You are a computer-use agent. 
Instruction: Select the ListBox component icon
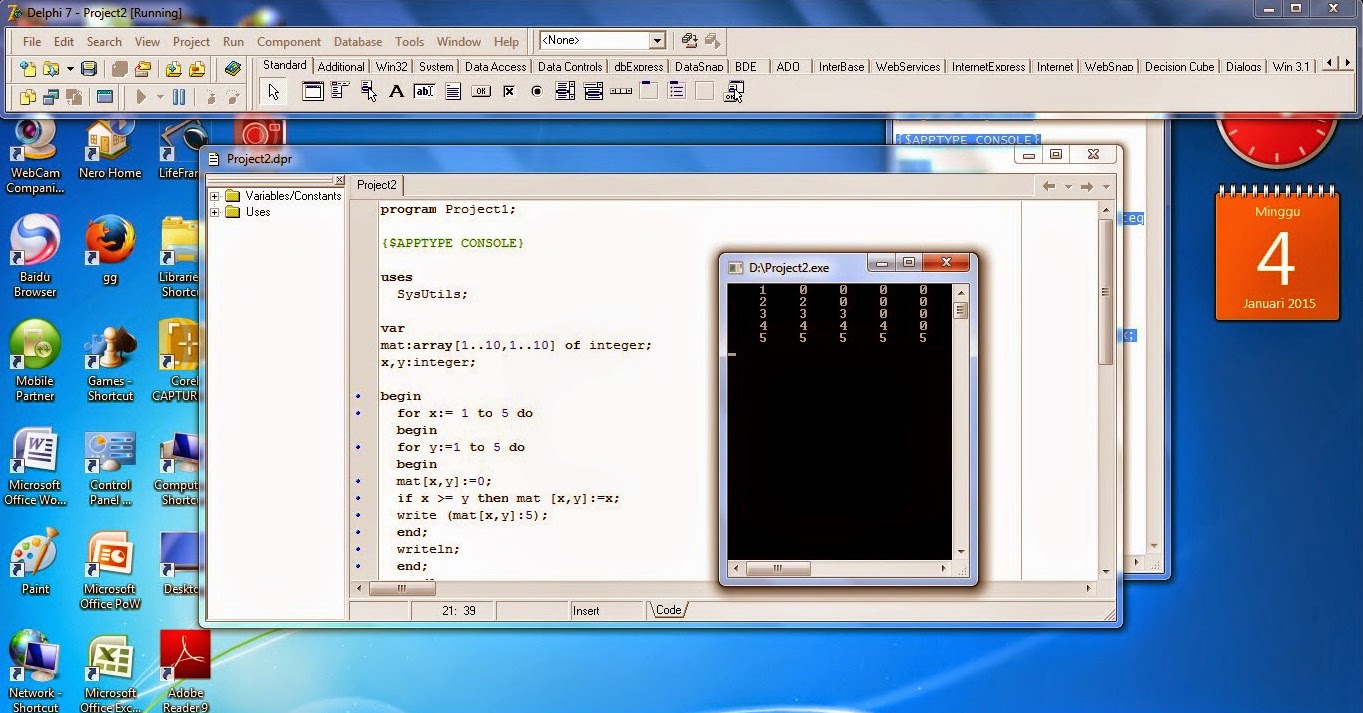pyautogui.click(x=565, y=91)
